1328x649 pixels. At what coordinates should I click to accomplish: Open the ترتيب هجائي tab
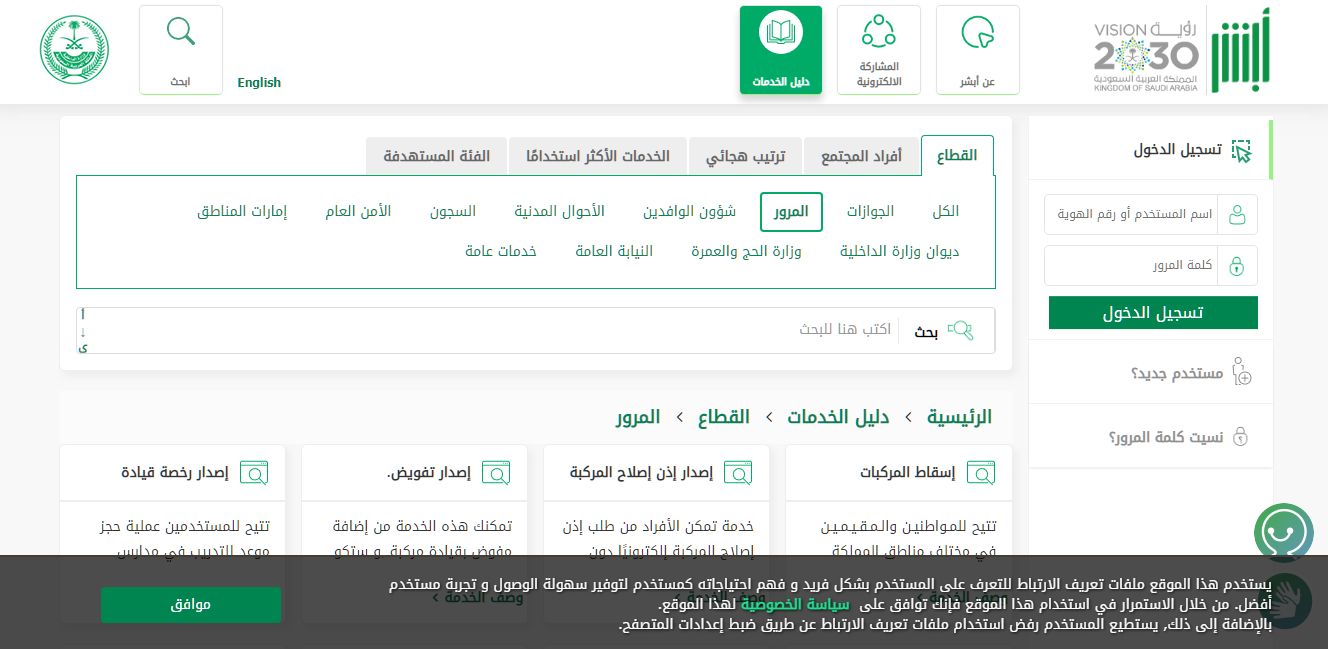coord(745,155)
